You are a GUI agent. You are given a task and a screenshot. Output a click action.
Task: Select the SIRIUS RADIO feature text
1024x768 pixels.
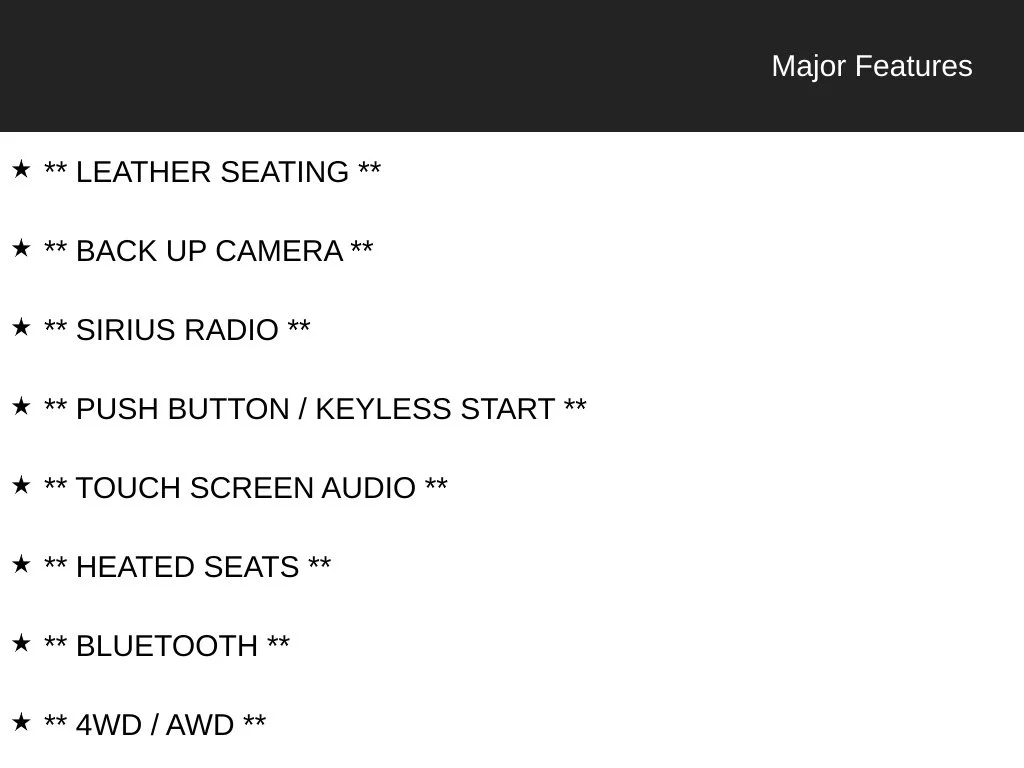point(177,330)
